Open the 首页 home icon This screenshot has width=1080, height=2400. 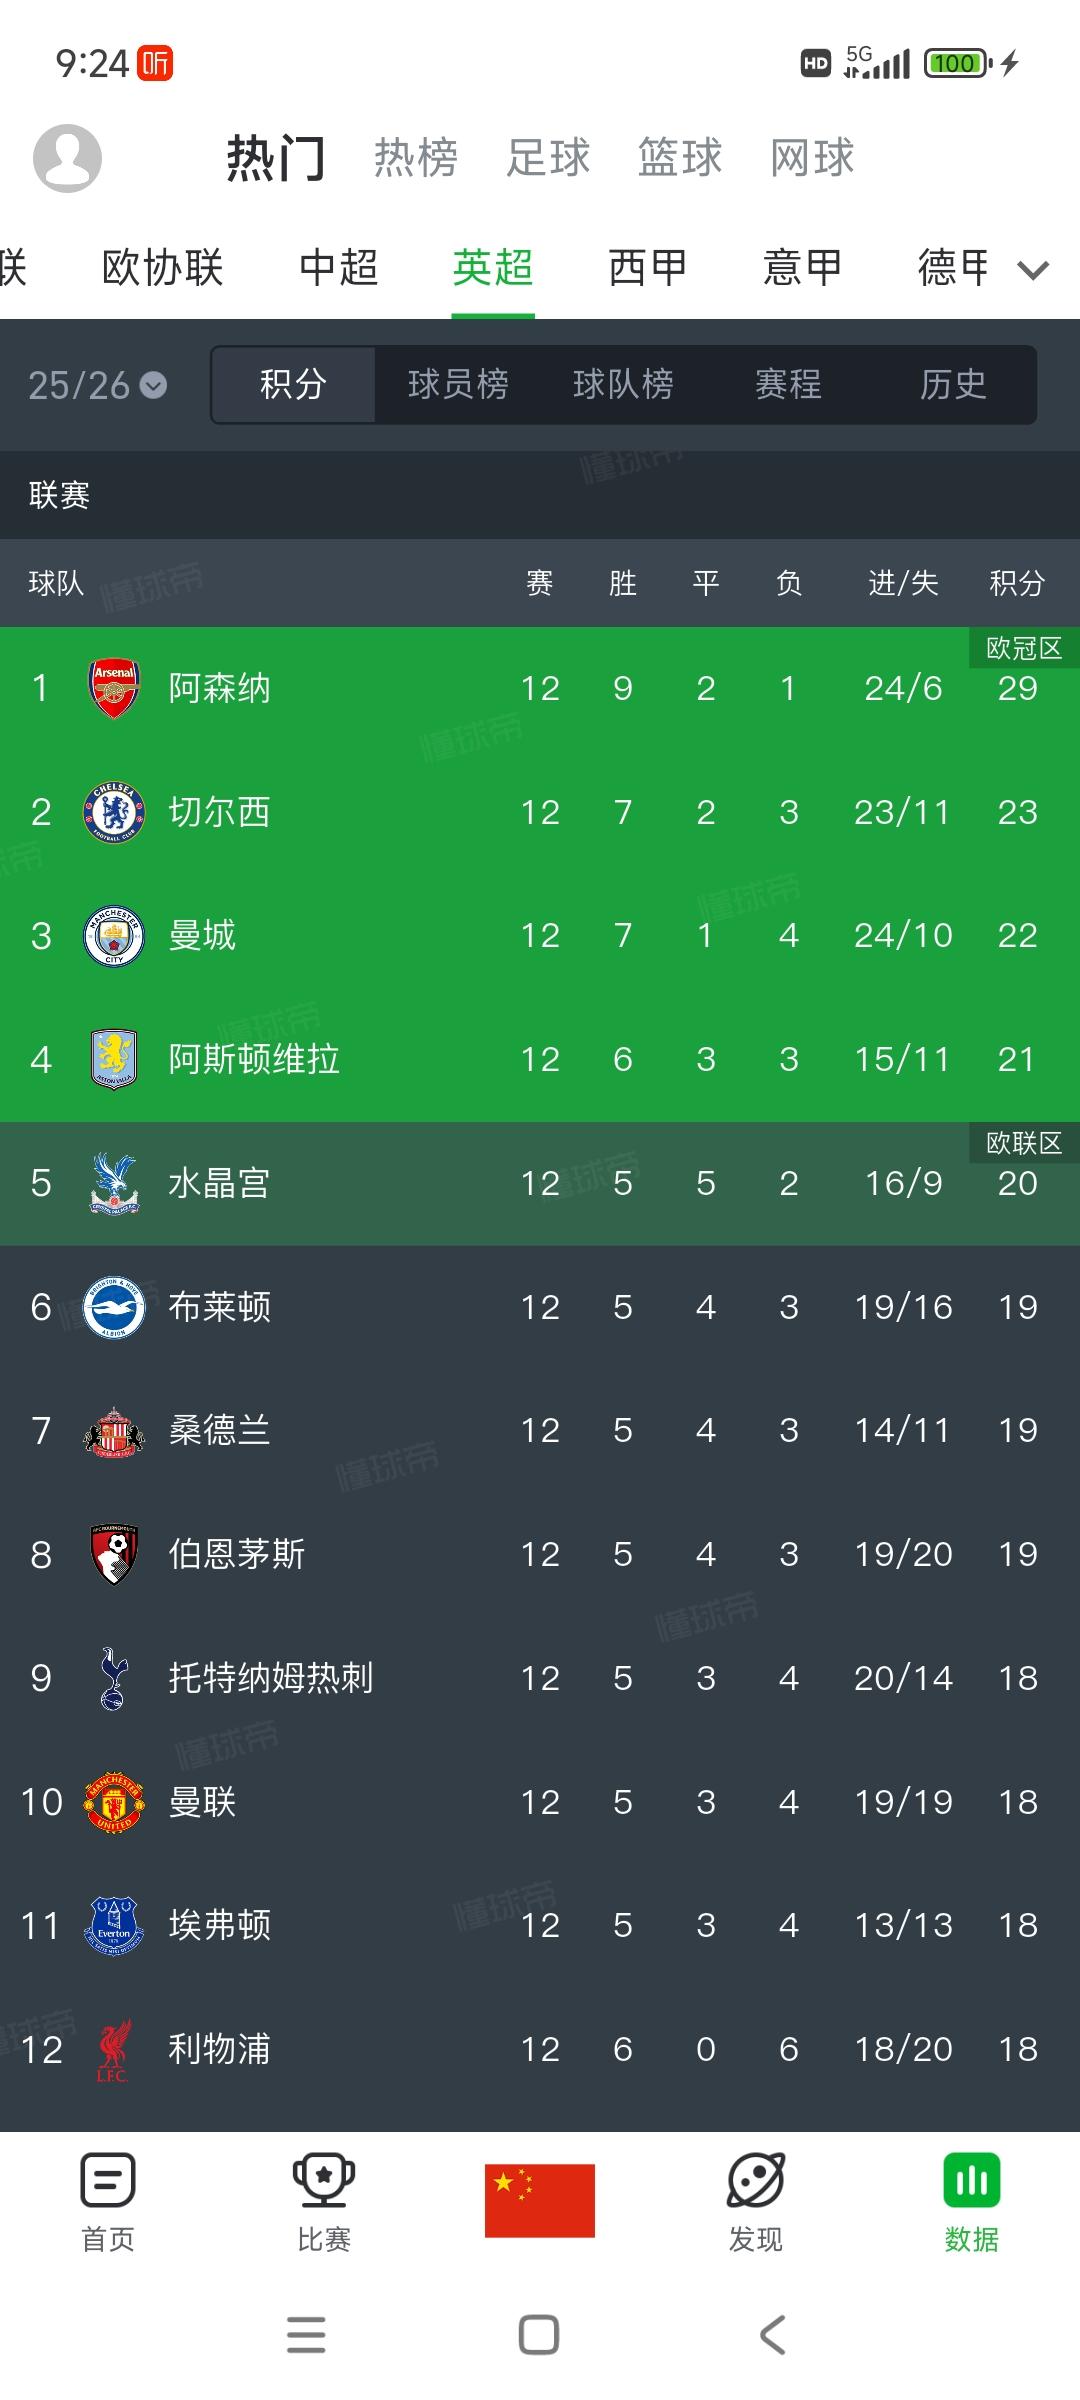[108, 2181]
